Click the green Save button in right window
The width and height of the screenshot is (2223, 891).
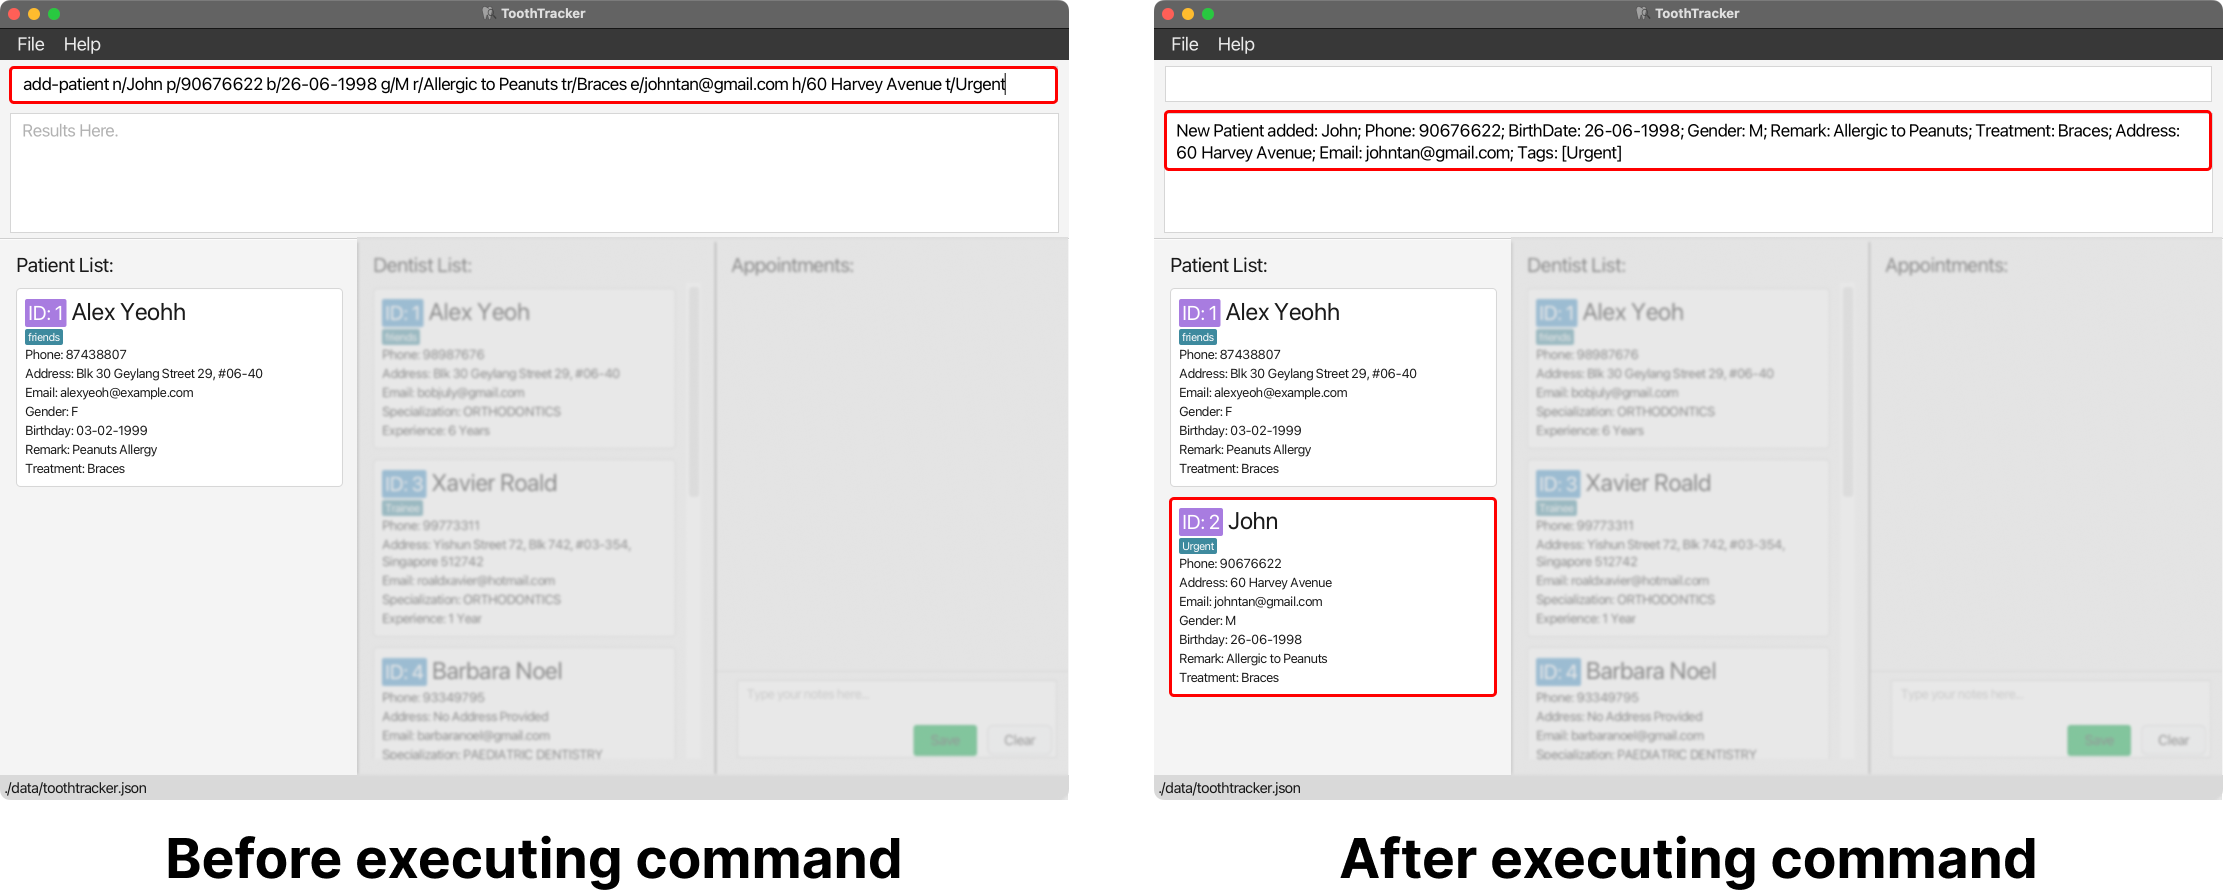(x=2099, y=740)
